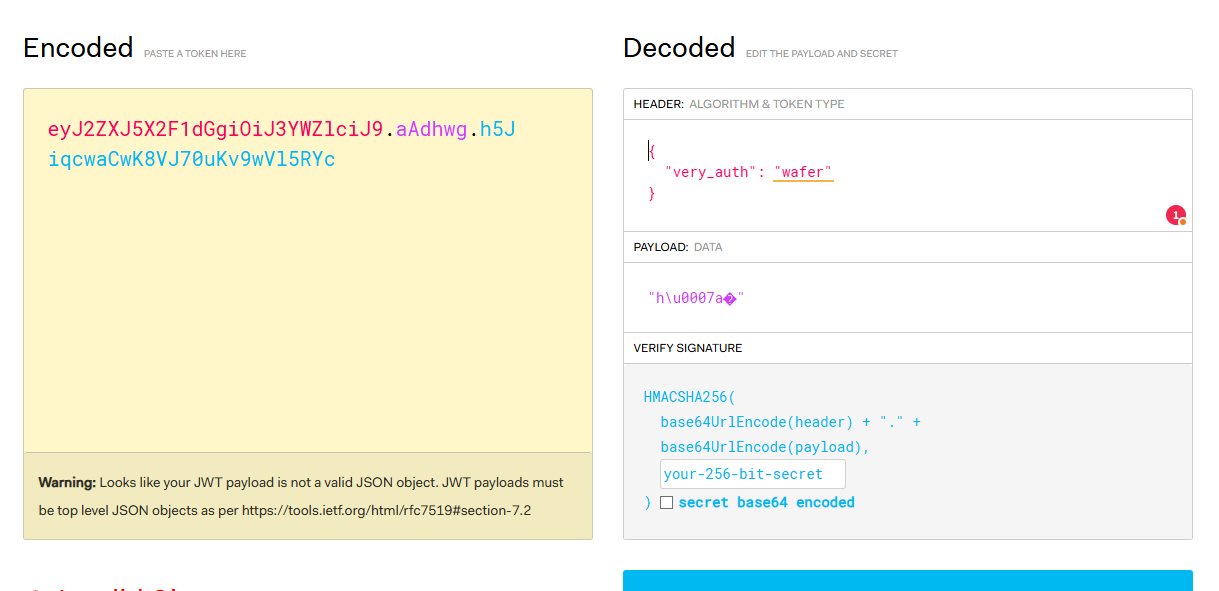Viewport: 1219px width, 591px height.
Task: Click the red header segment of encoded token
Action: (215, 130)
